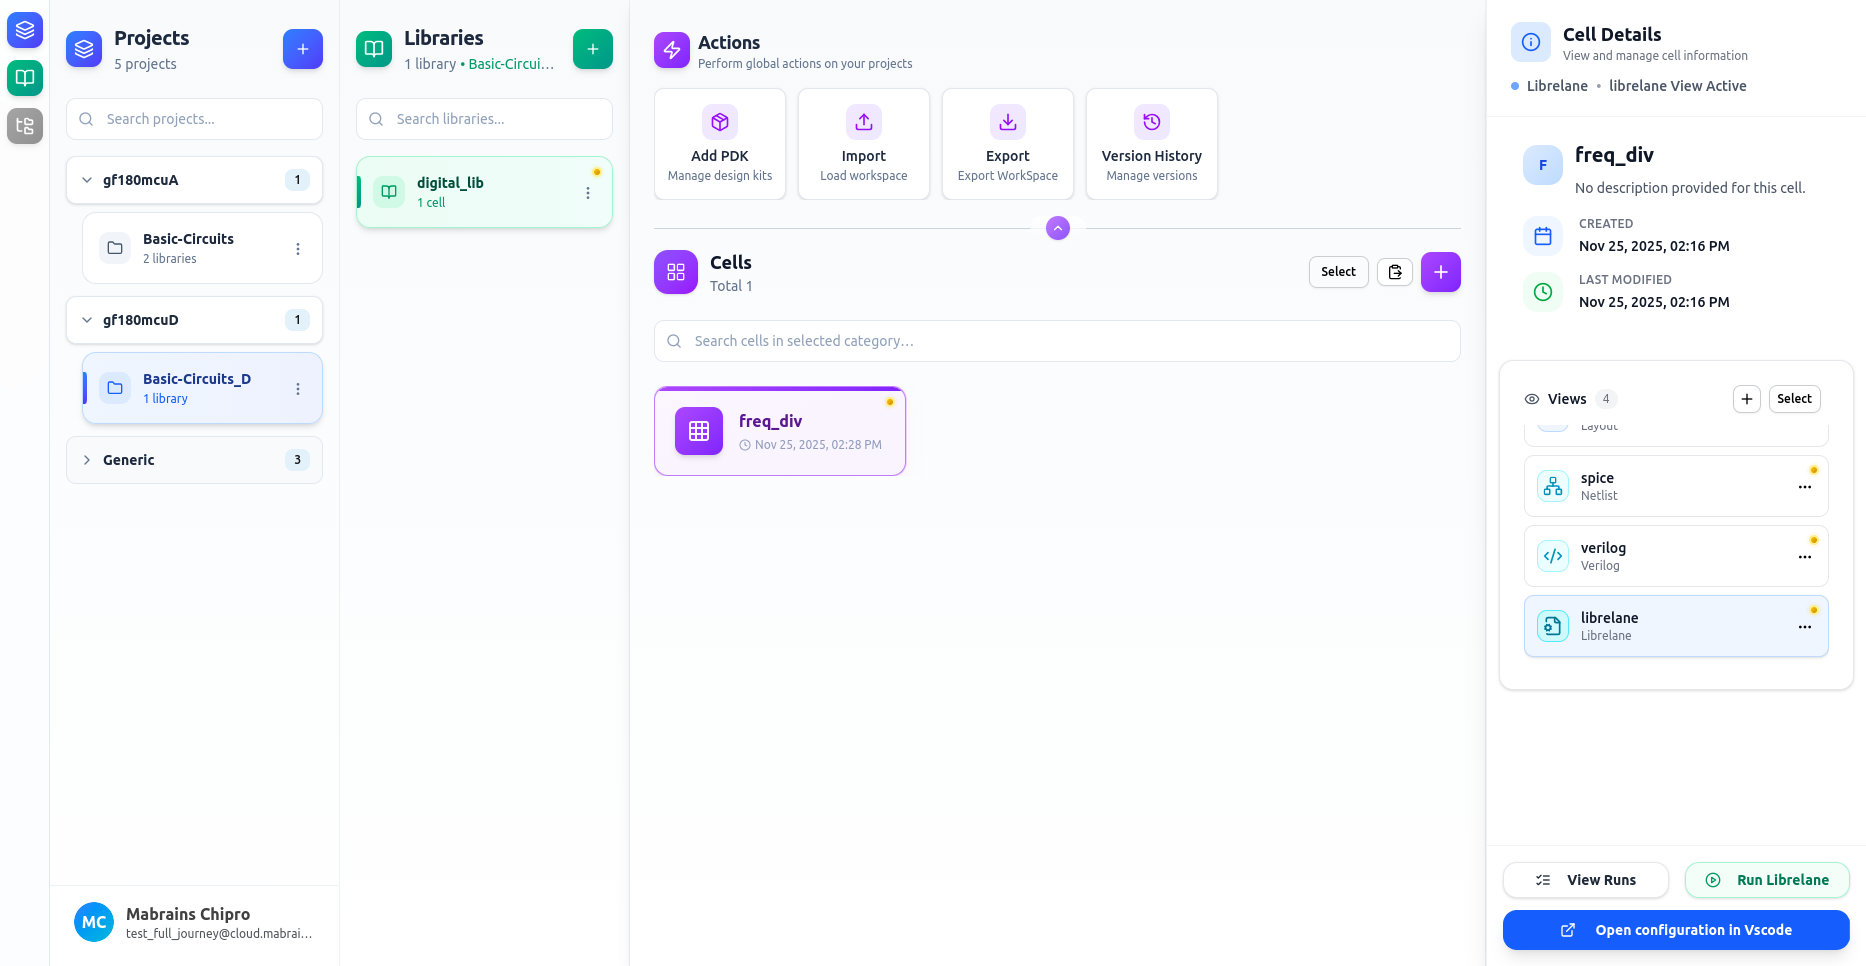
Task: Open the options menu for digital_lib
Action: 588,192
